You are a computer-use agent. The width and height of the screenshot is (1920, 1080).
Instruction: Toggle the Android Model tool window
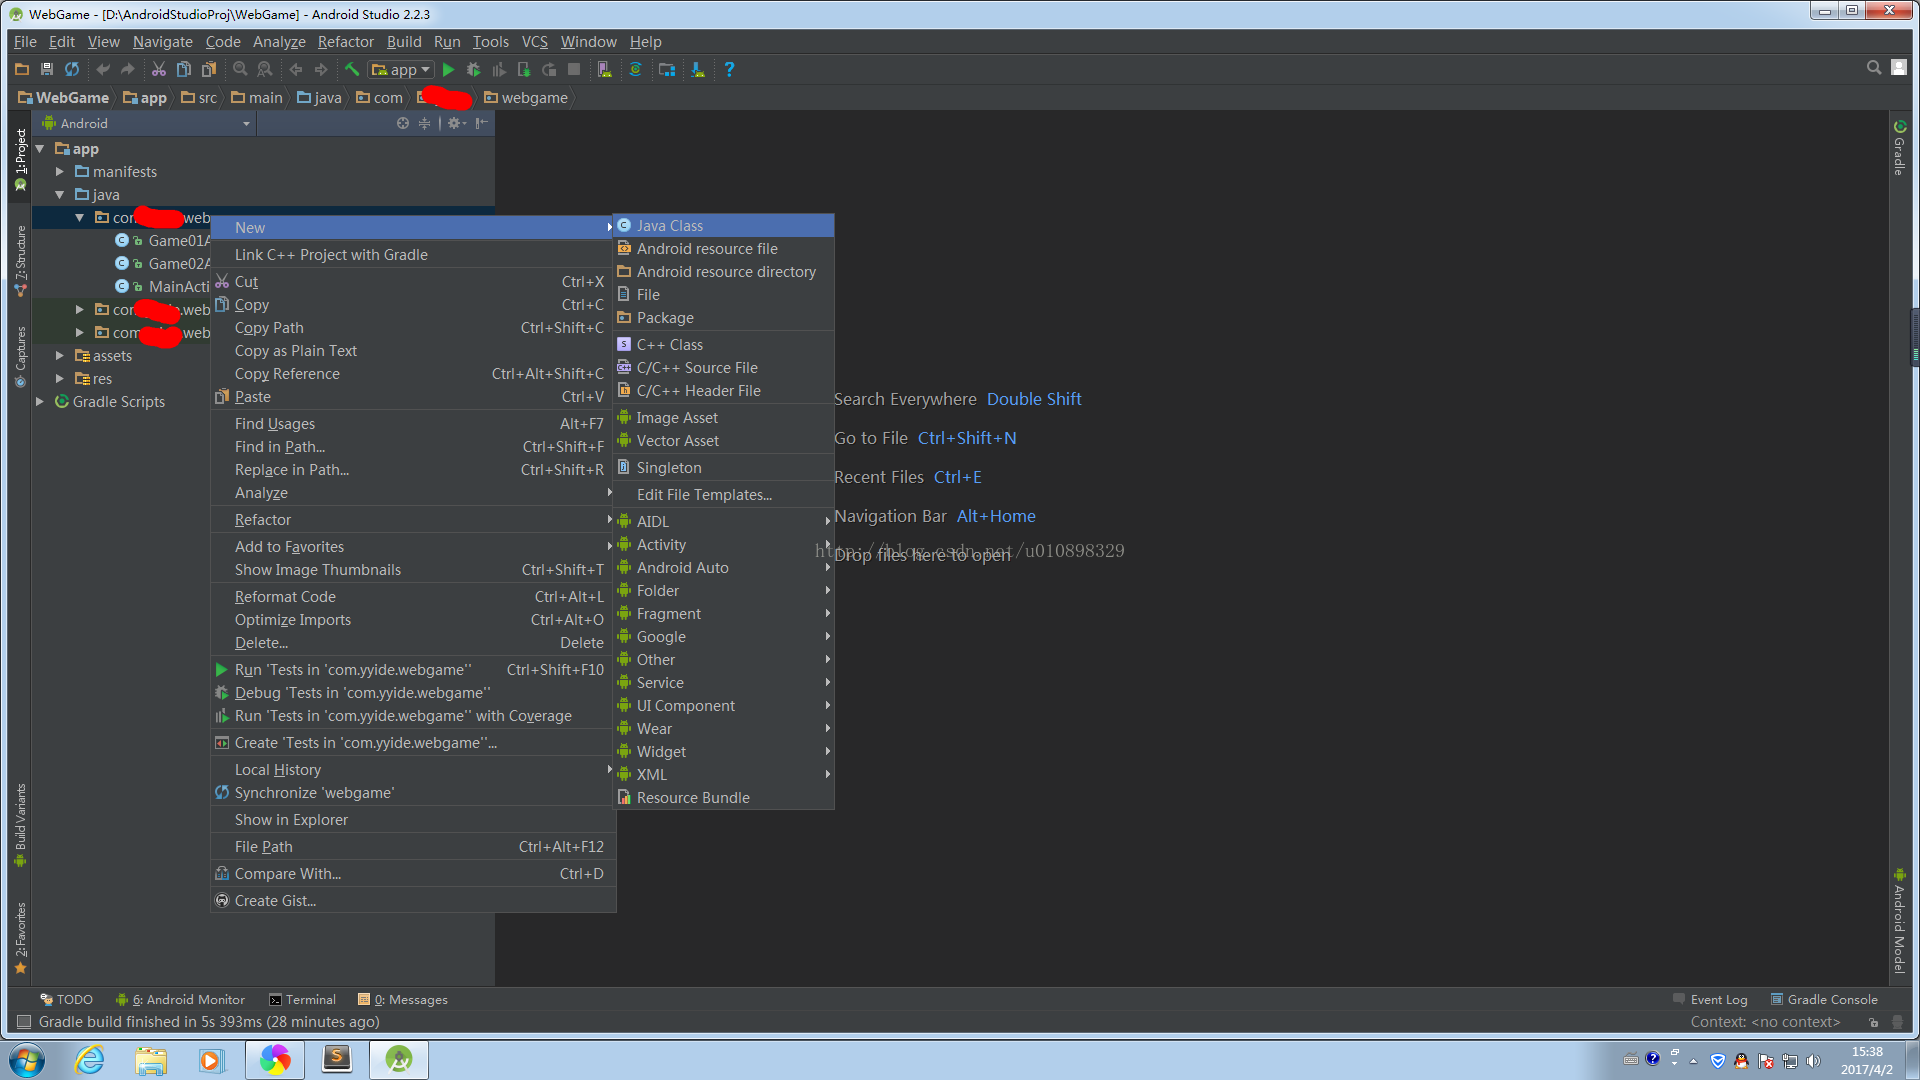(1899, 921)
